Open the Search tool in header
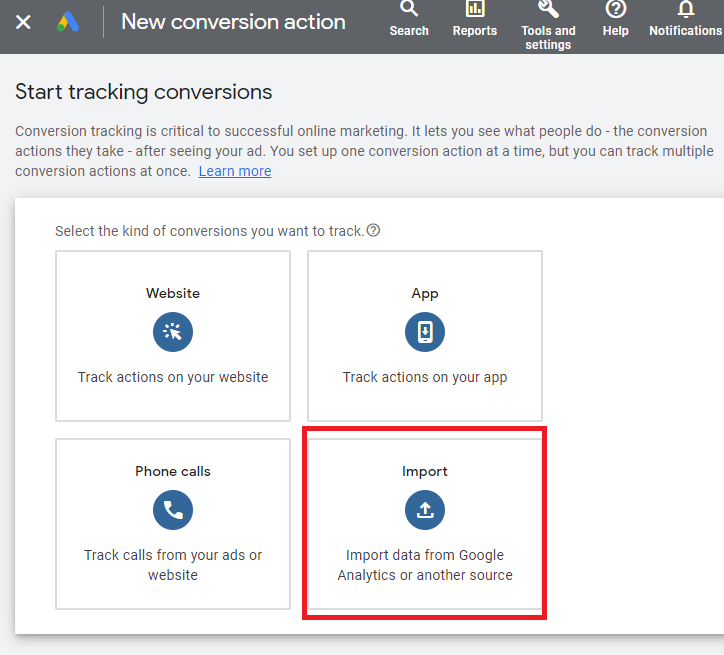 pyautogui.click(x=409, y=20)
